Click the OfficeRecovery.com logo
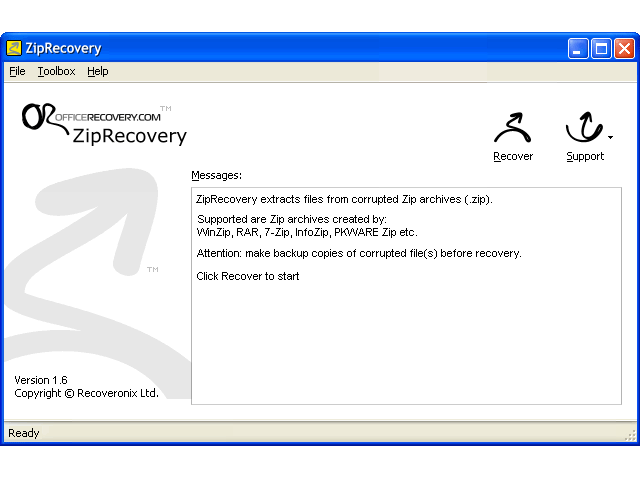This screenshot has width=640, height=480. point(104,124)
